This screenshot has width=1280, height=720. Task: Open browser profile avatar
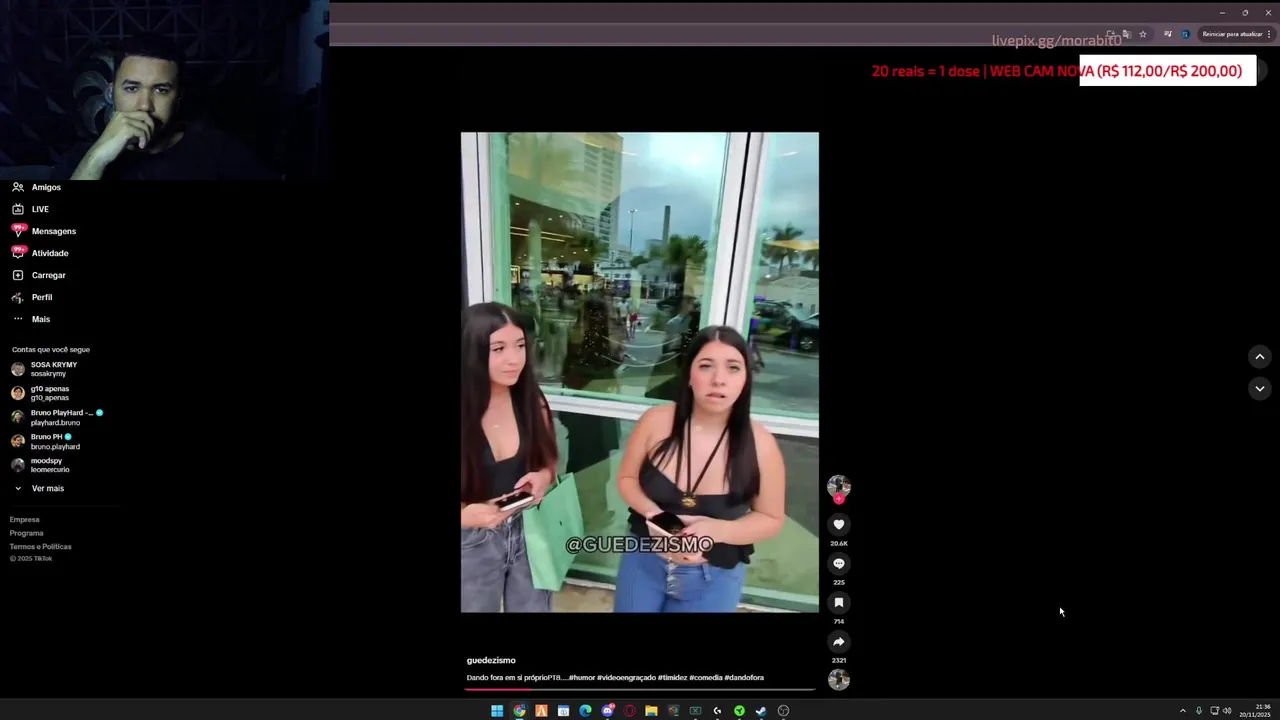point(1186,34)
